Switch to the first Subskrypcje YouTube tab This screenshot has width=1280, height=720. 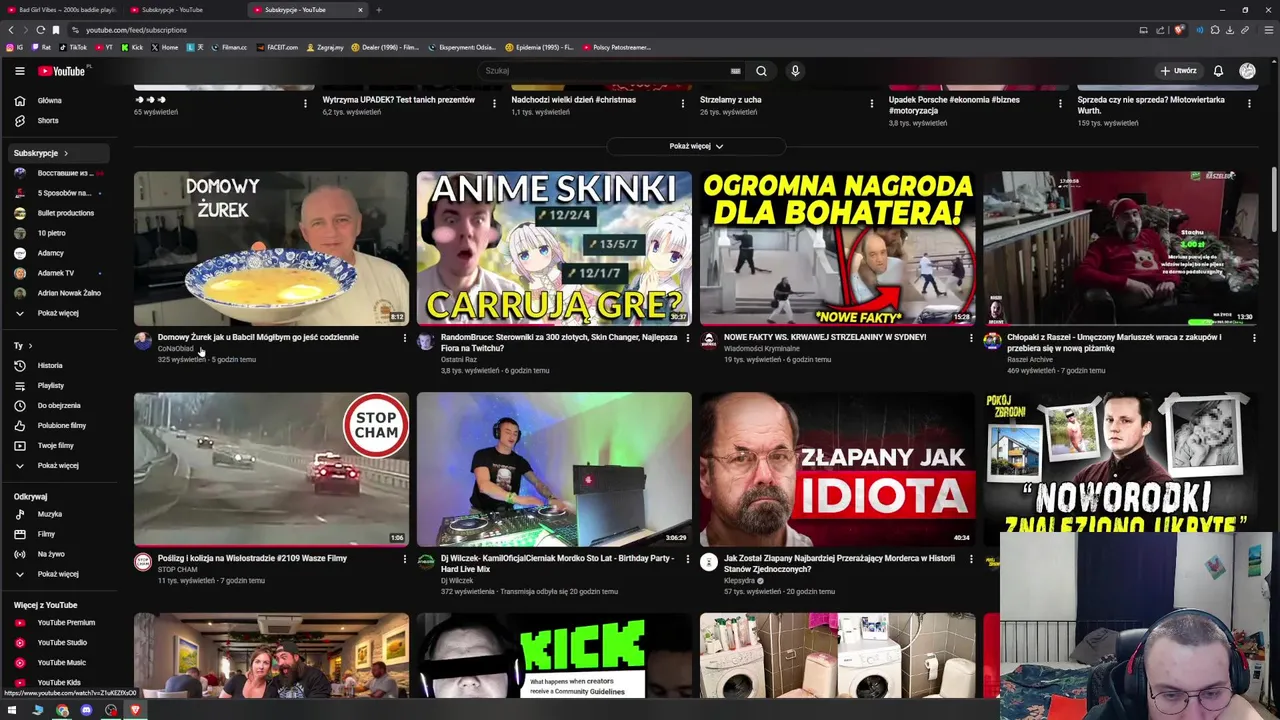tap(178, 10)
